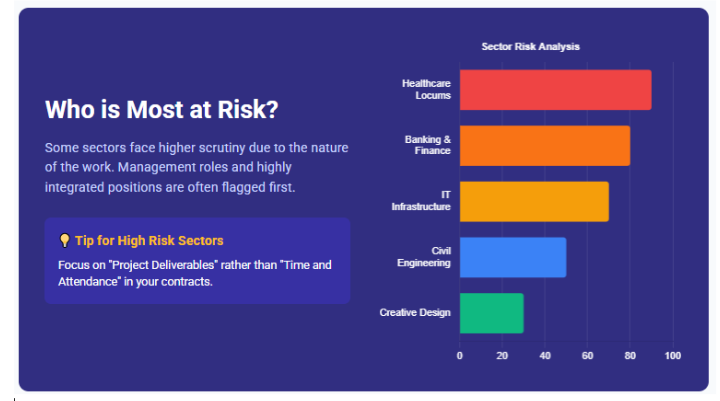Image resolution: width=720 pixels, height=401 pixels.
Task: Select the "Creative Design" axis label
Action: 415,313
